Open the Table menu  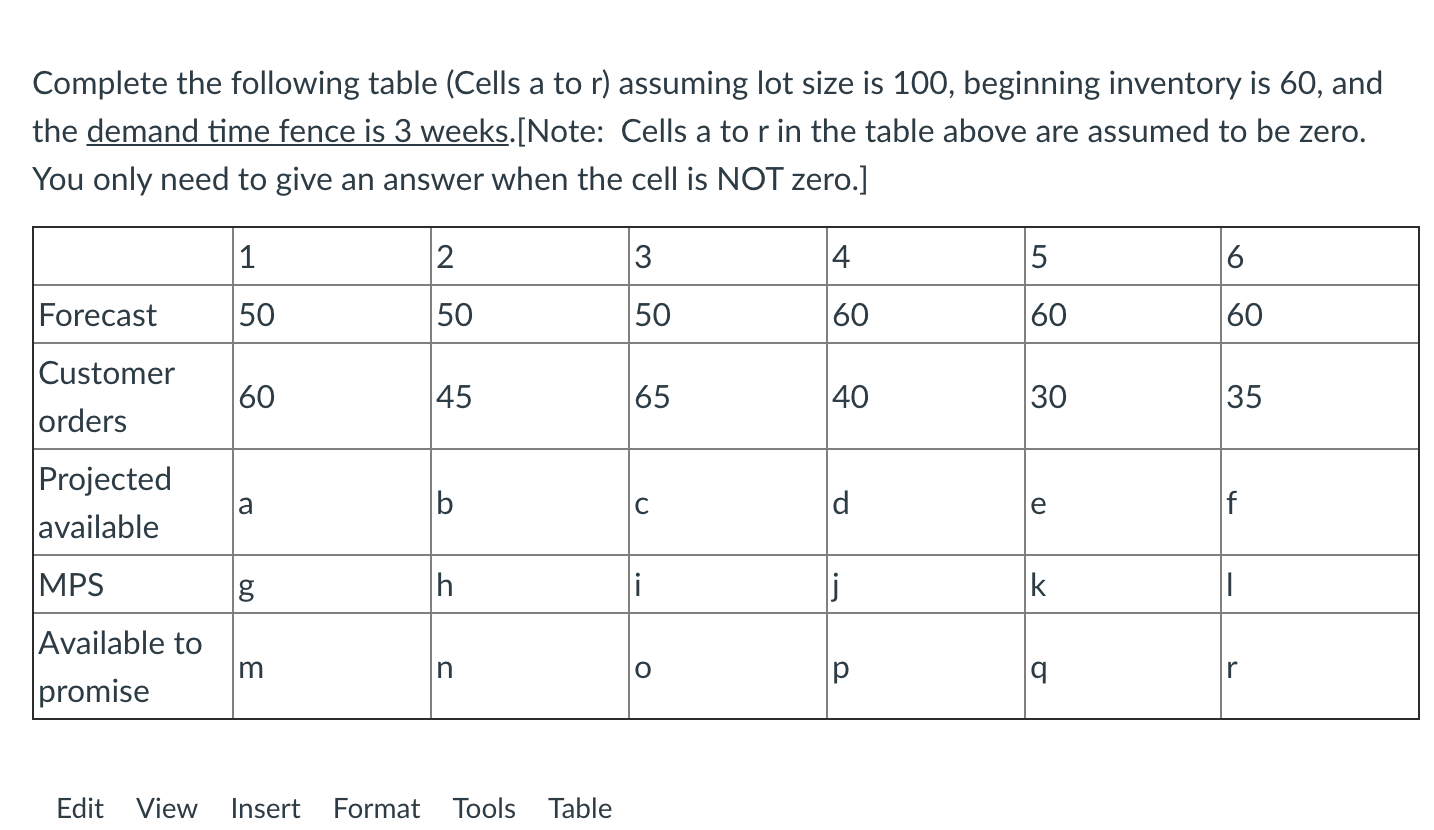579,808
